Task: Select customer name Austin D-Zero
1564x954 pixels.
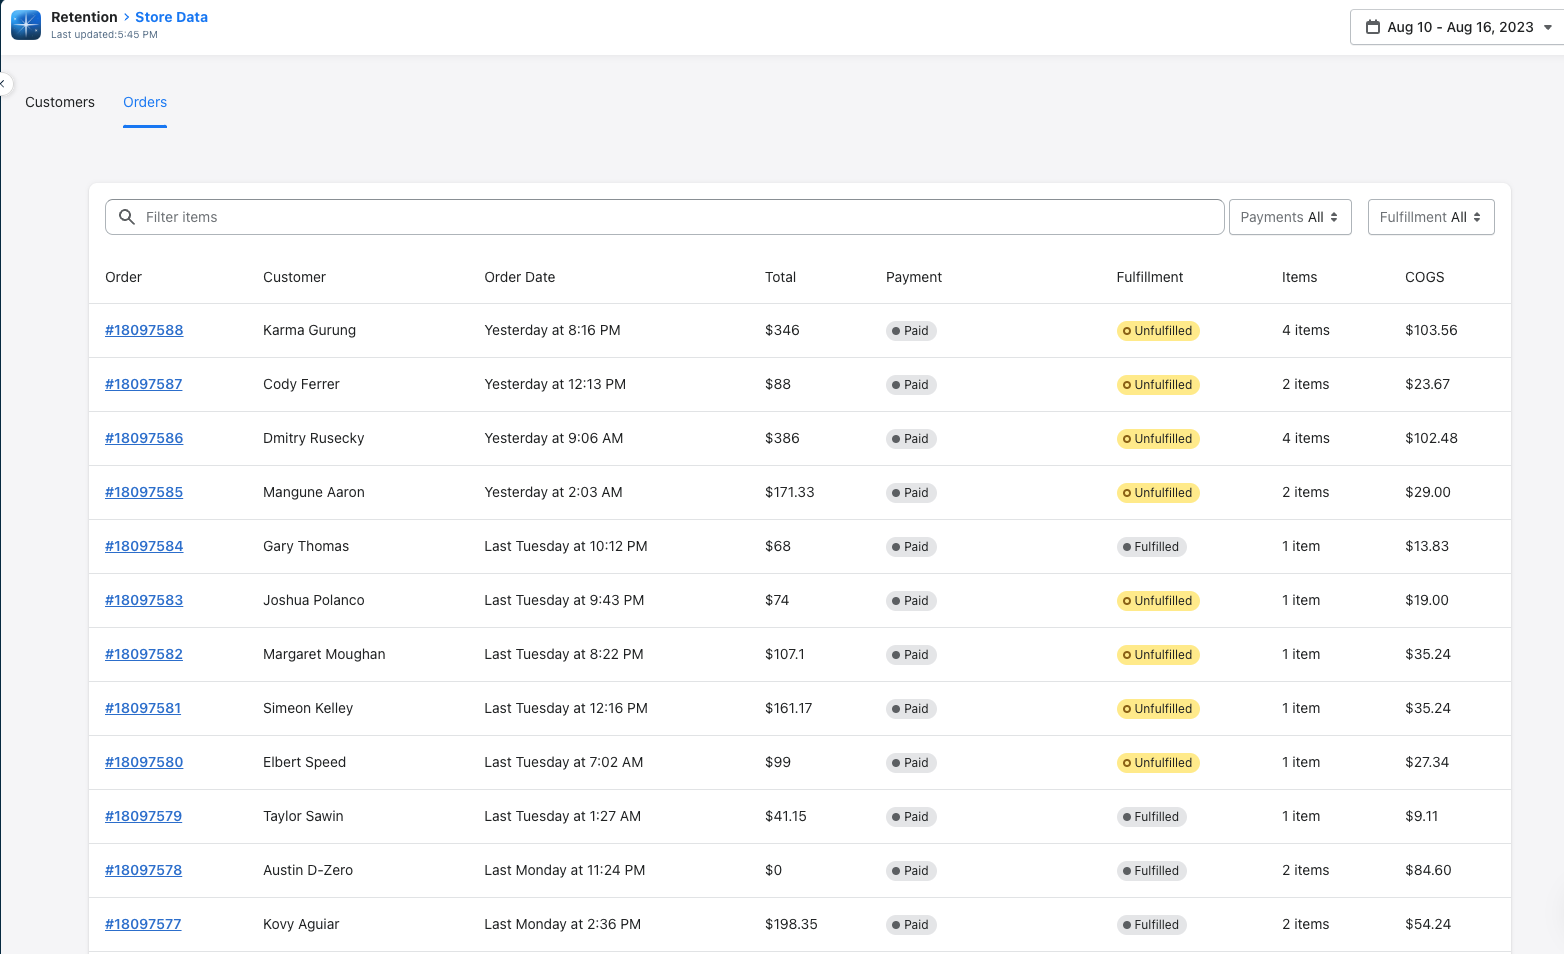Action: tap(308, 870)
